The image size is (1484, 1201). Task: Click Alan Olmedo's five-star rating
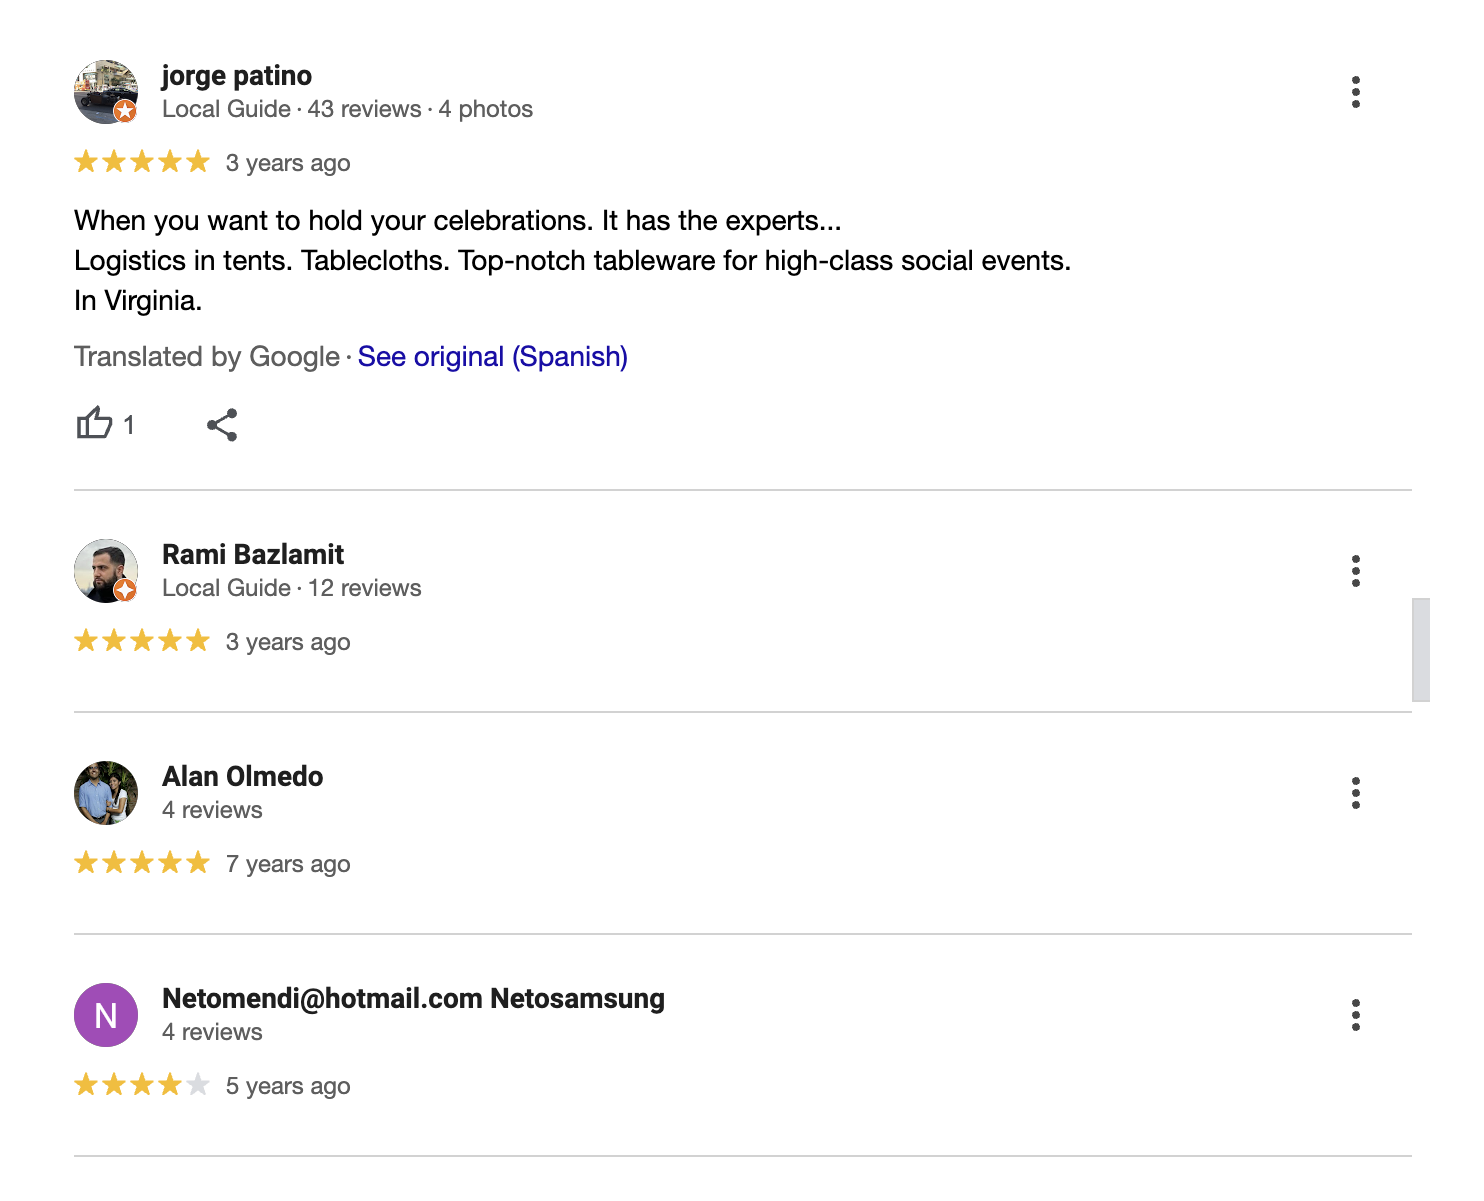[x=142, y=863]
